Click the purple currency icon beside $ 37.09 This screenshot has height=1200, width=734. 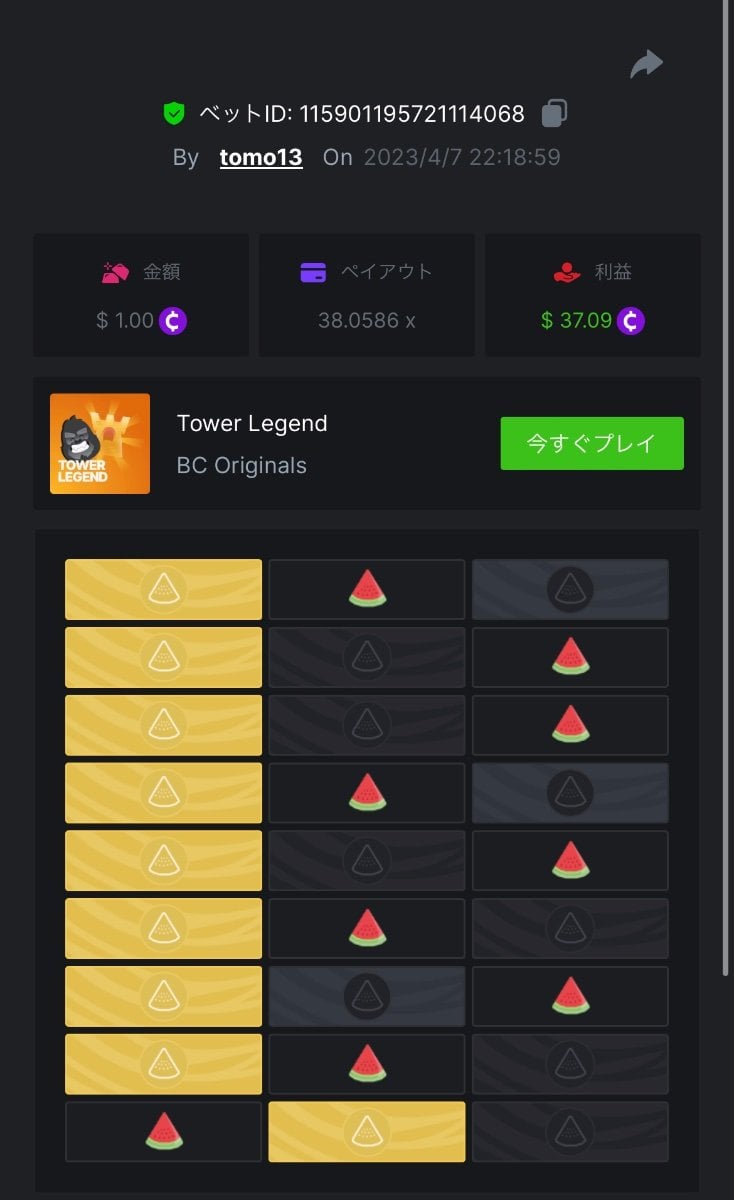[630, 321]
